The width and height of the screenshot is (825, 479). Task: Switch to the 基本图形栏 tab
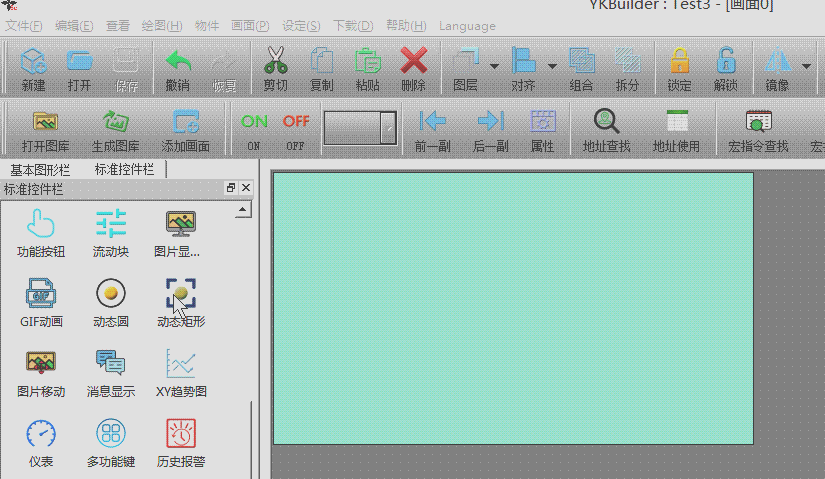coord(46,169)
